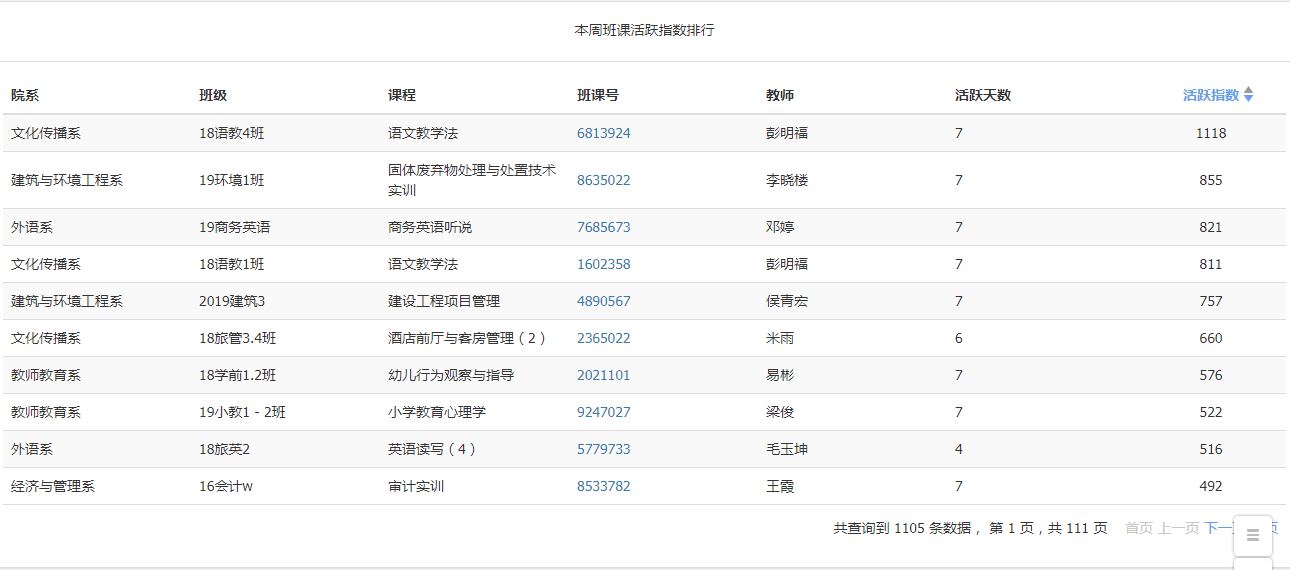Open class number 2021101
This screenshot has width=1290, height=570.
click(x=604, y=375)
